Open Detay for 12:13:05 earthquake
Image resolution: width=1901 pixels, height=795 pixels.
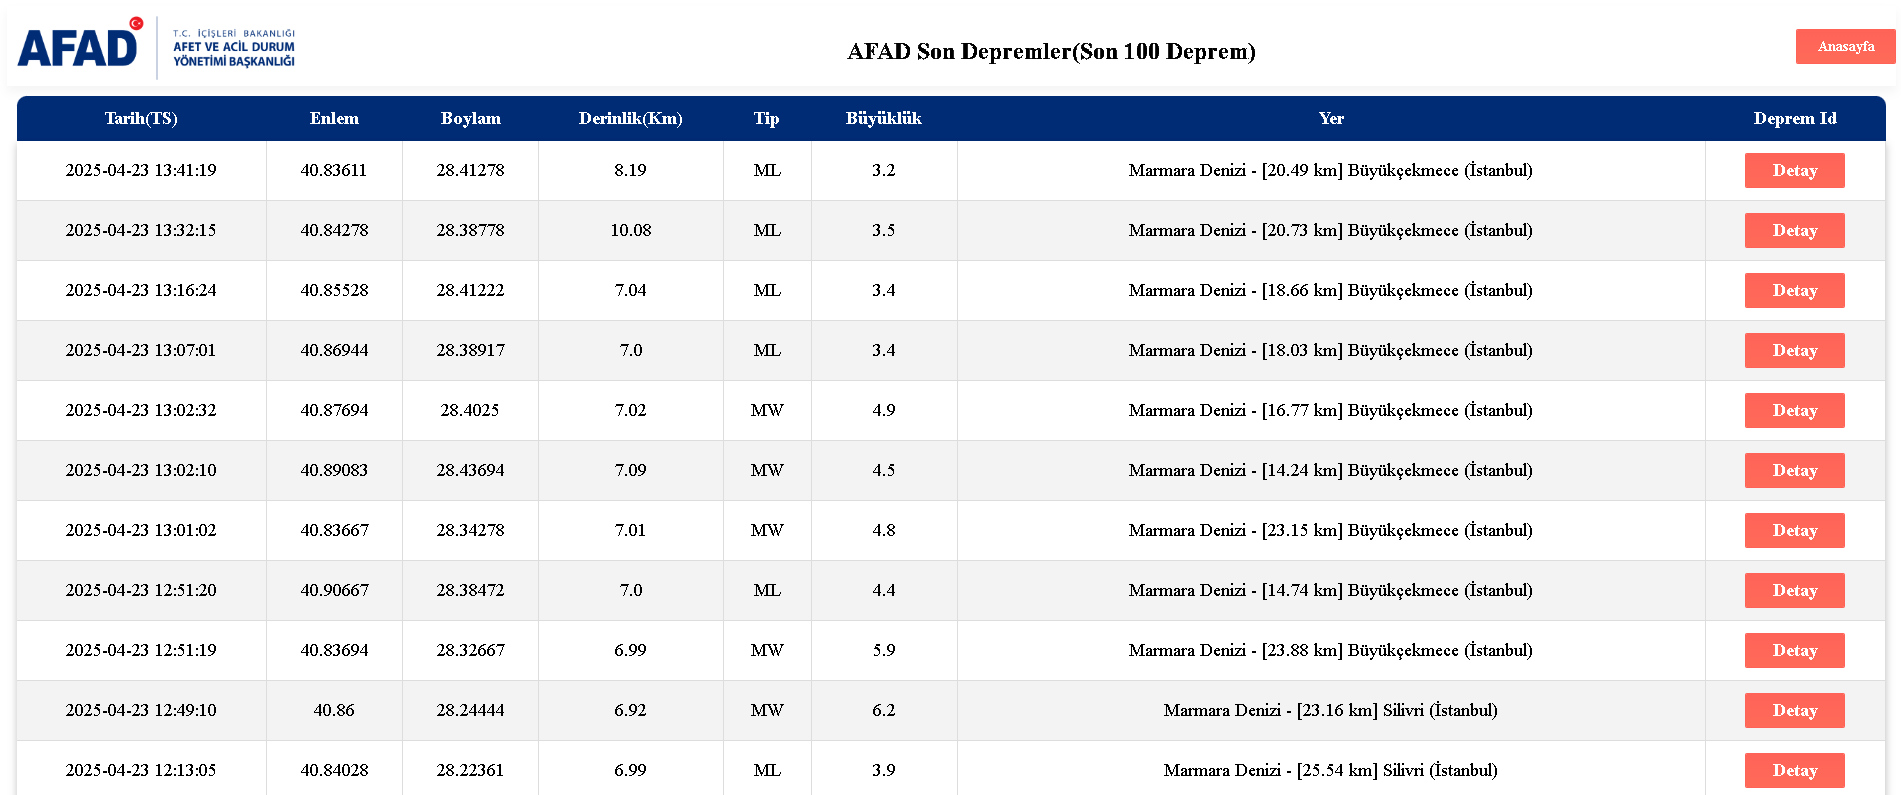click(x=1794, y=771)
